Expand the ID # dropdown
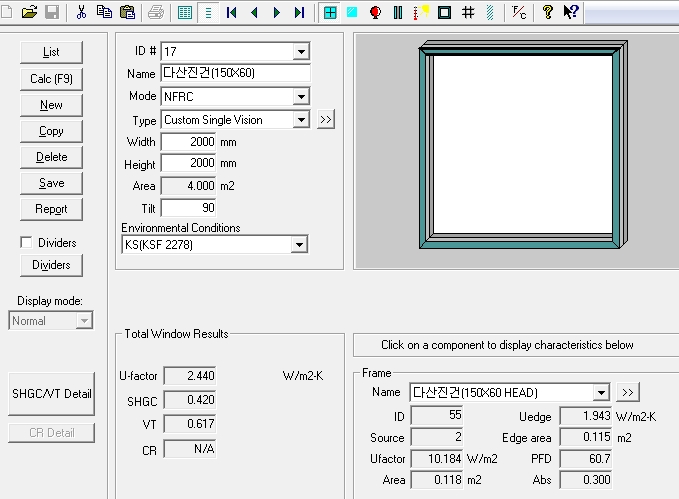Screen dimensions: 679x499 pyautogui.click(x=301, y=52)
